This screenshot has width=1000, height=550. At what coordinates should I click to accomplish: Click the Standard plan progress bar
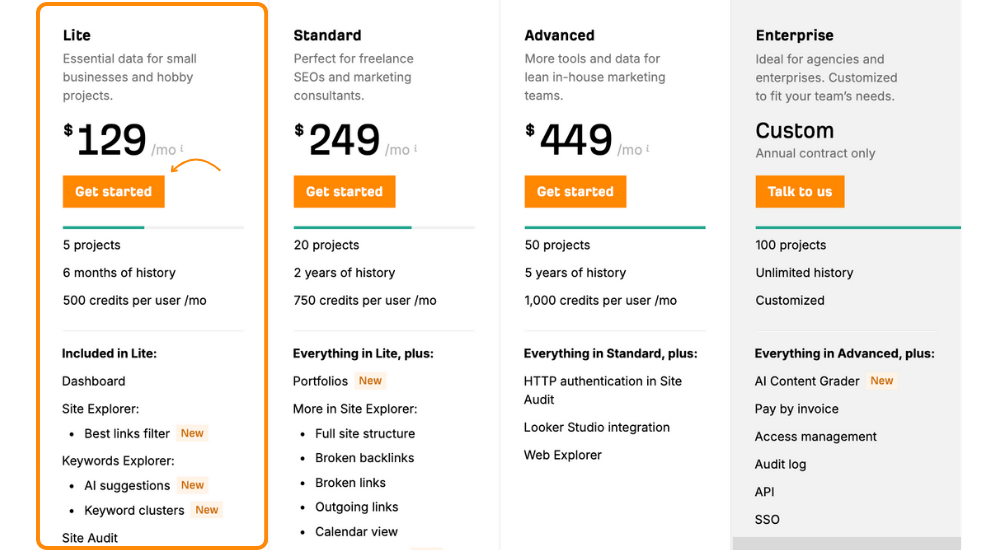point(384,227)
